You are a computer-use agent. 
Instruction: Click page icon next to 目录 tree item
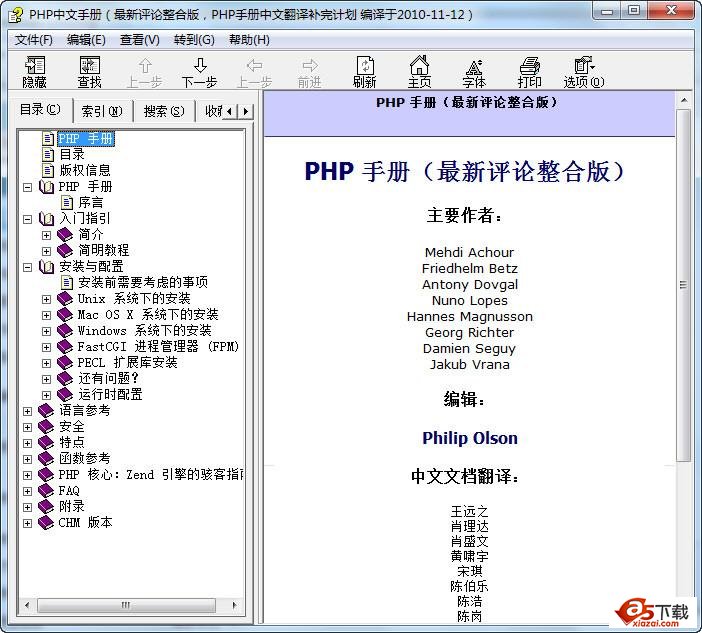[48, 154]
